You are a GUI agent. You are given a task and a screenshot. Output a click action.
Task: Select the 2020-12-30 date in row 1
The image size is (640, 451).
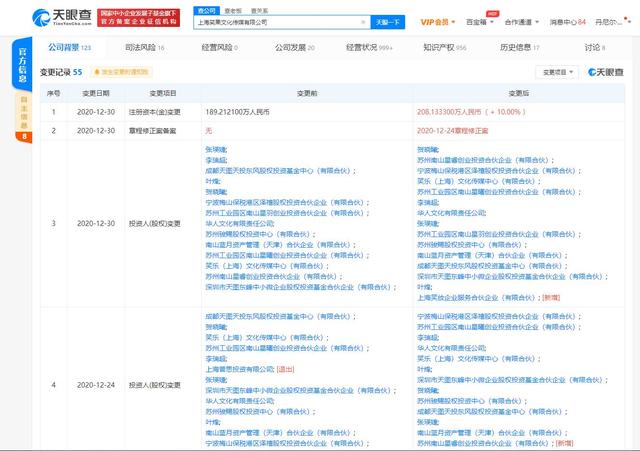coord(96,112)
